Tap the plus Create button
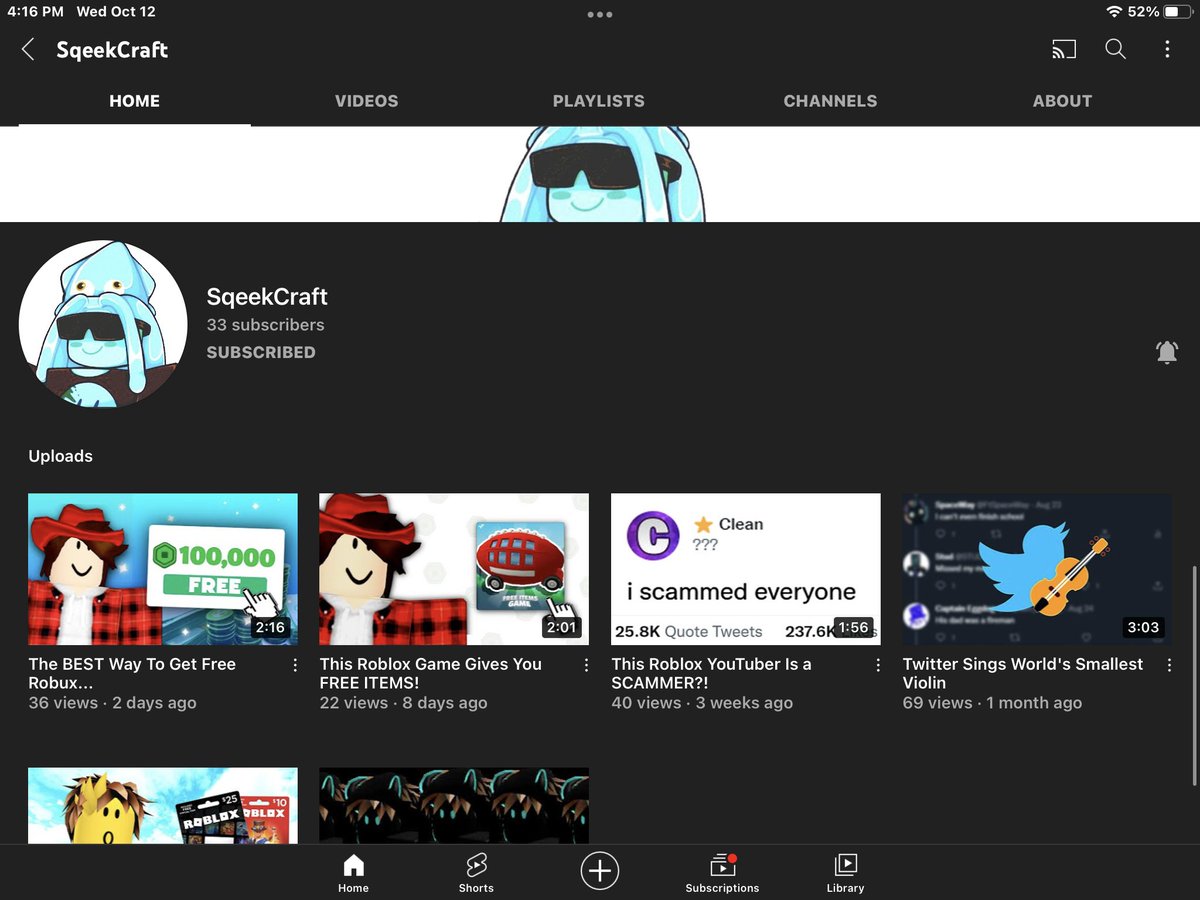Viewport: 1200px width, 900px height. pos(600,871)
